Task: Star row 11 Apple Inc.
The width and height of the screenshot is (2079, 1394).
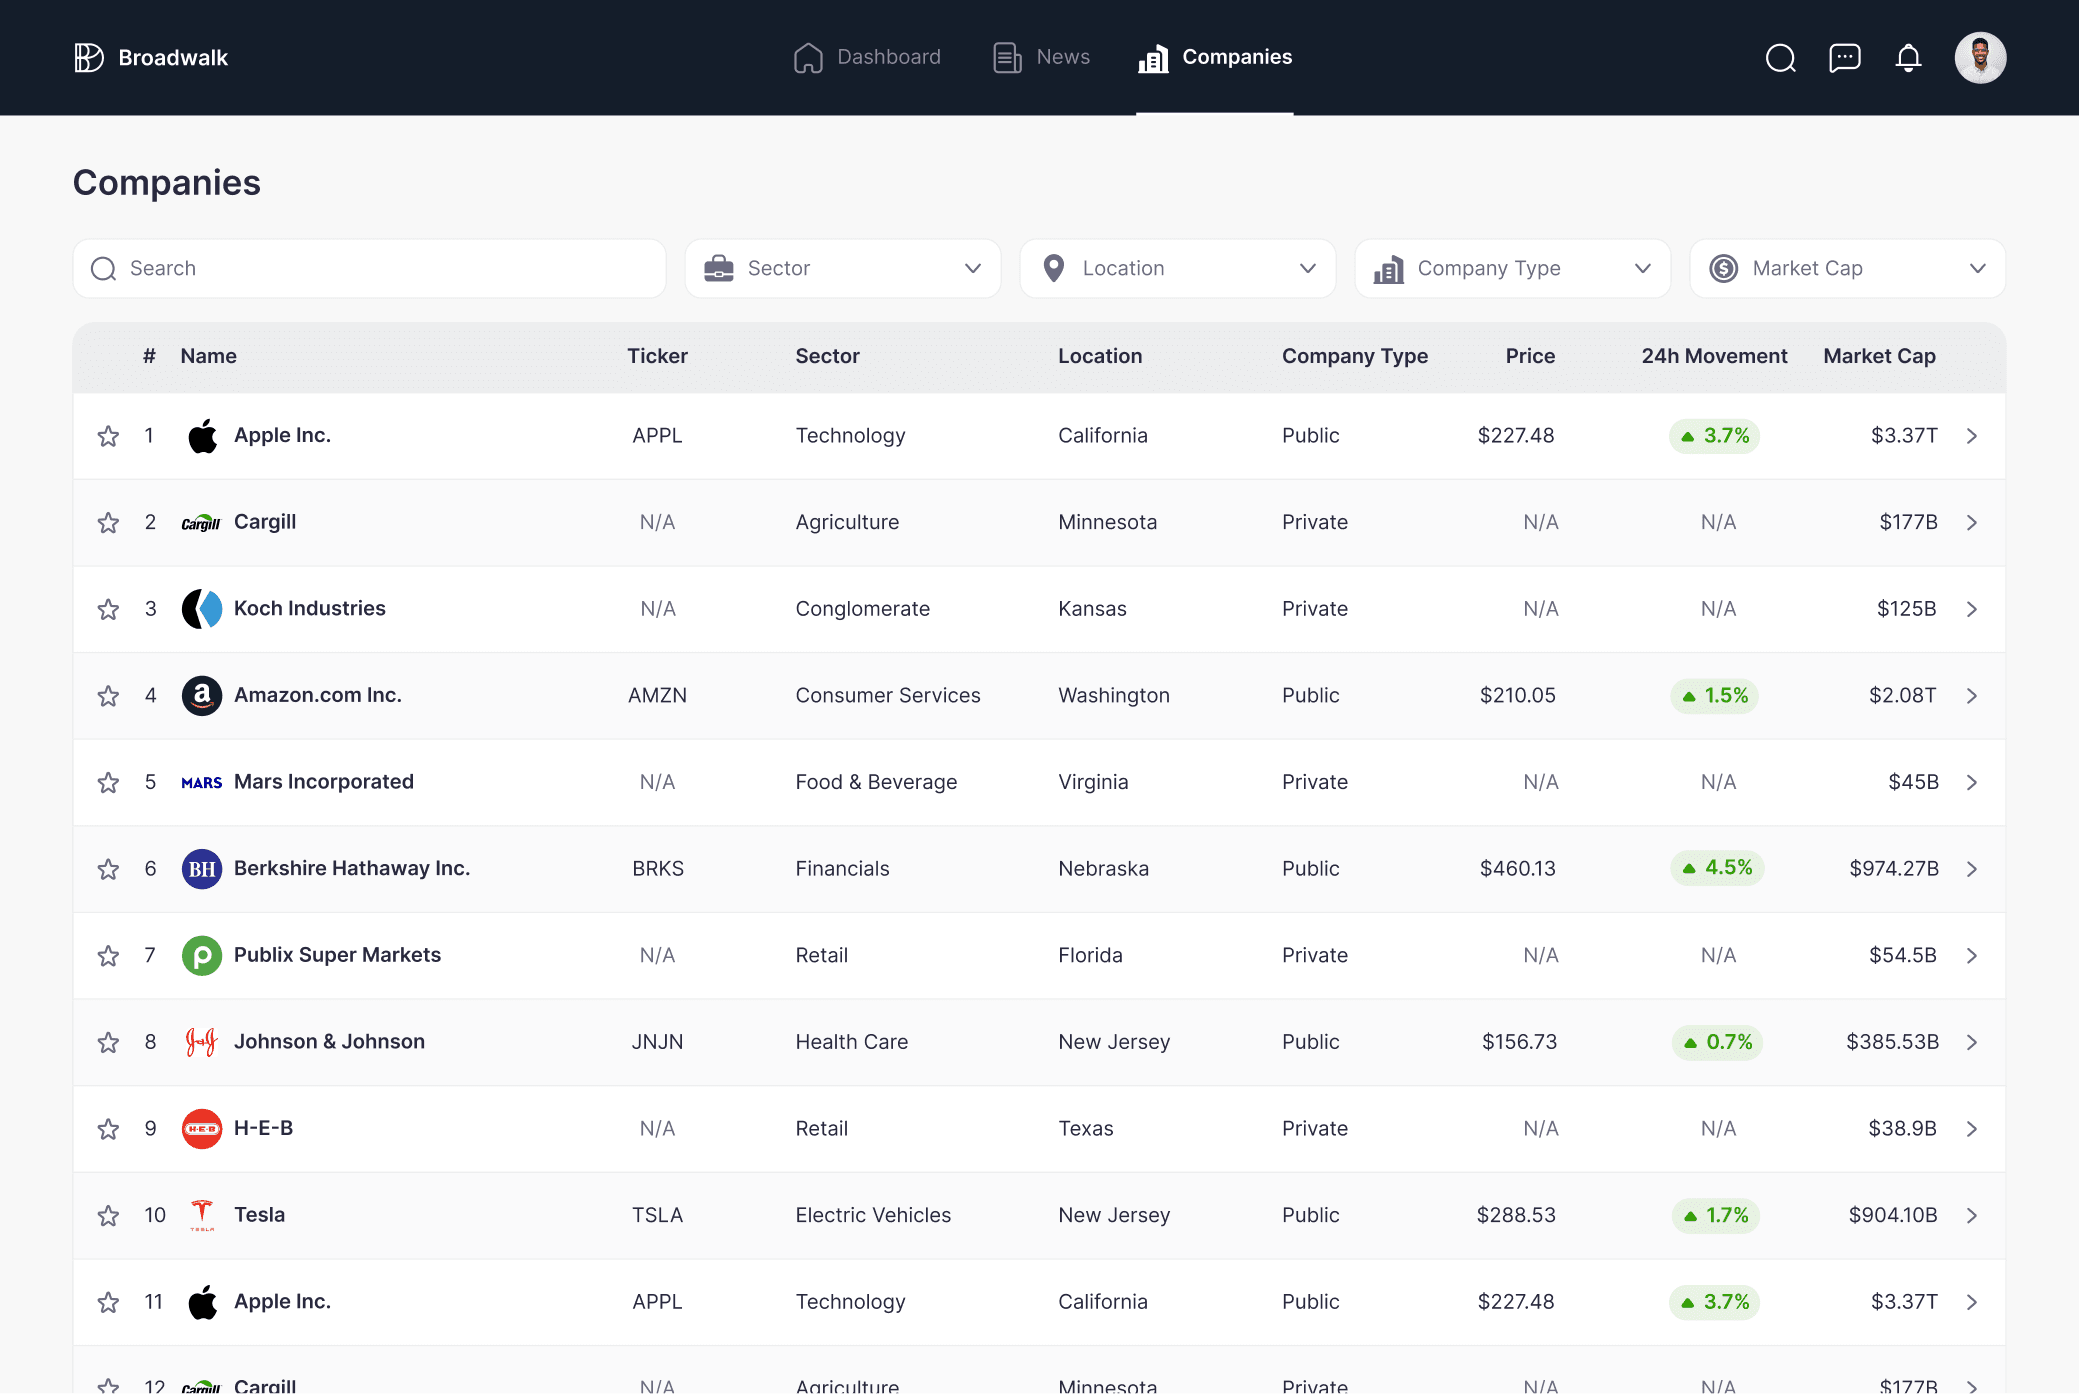Action: coord(108,1302)
